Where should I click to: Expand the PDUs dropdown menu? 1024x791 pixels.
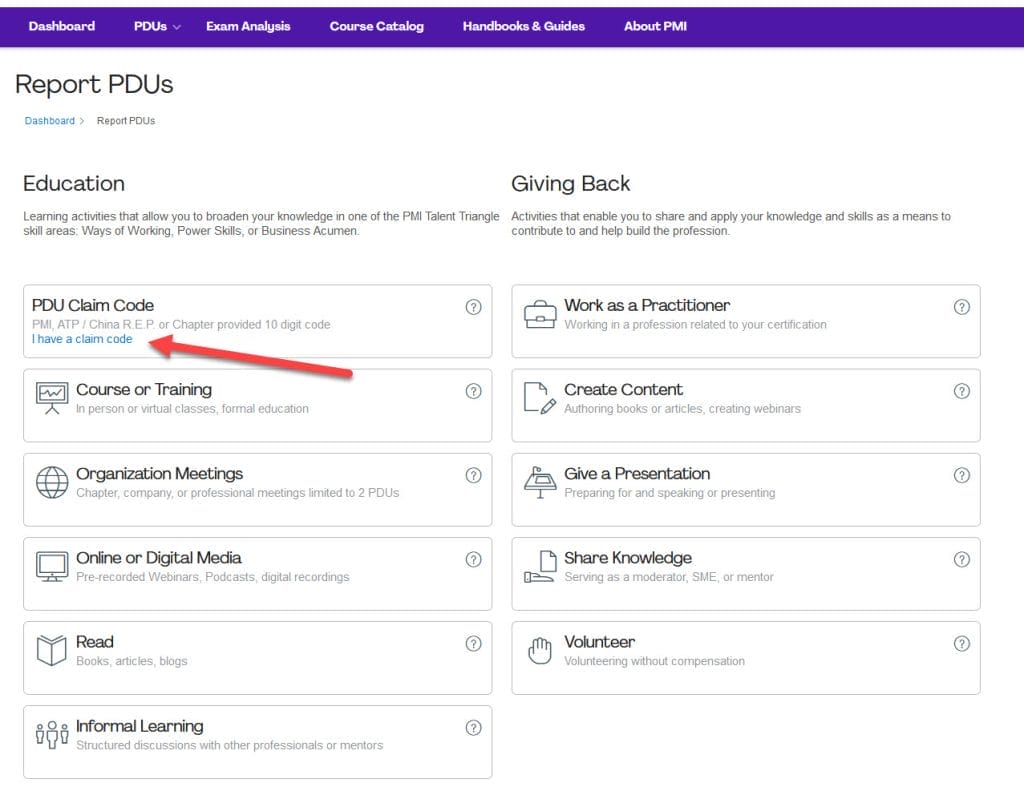pyautogui.click(x=157, y=26)
